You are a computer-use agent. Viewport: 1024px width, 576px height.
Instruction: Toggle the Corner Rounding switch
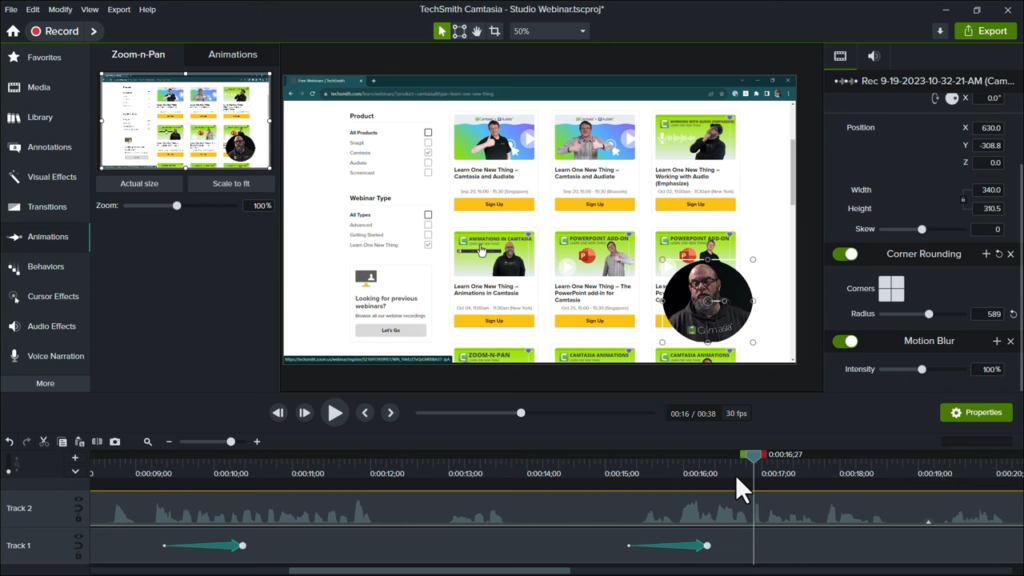point(845,254)
